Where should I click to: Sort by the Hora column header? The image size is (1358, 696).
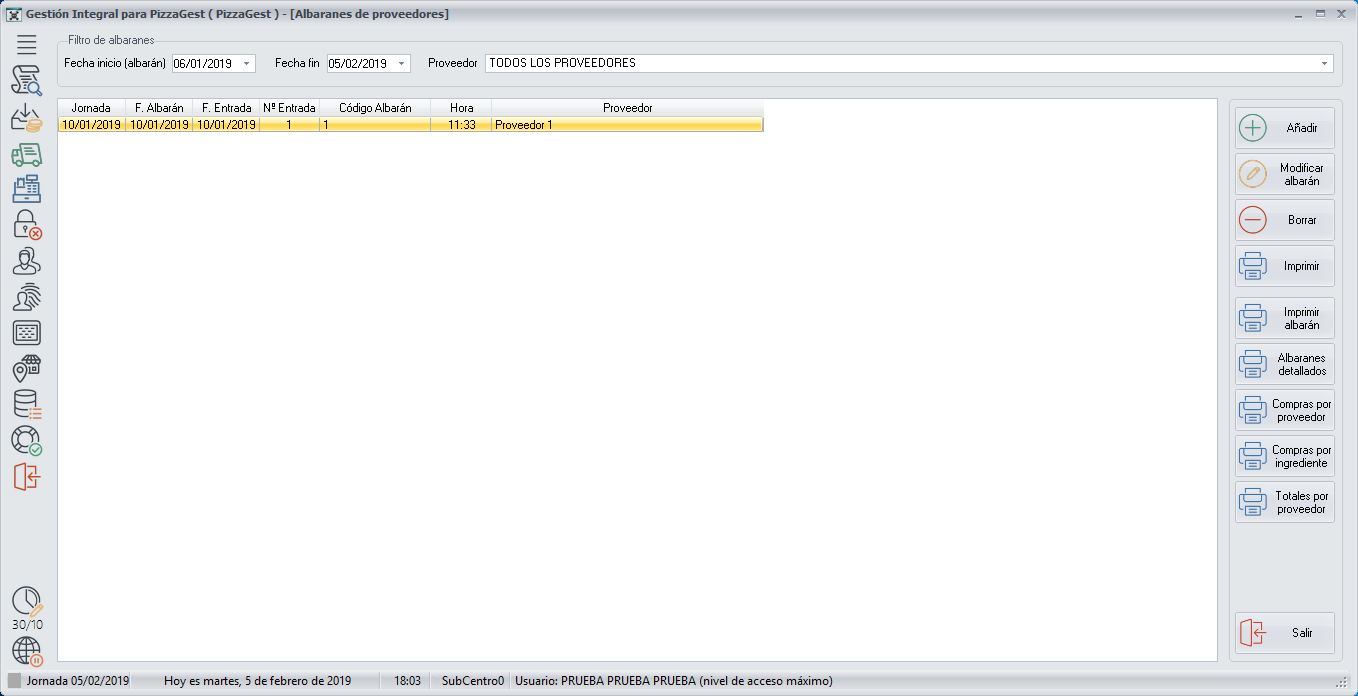461,108
